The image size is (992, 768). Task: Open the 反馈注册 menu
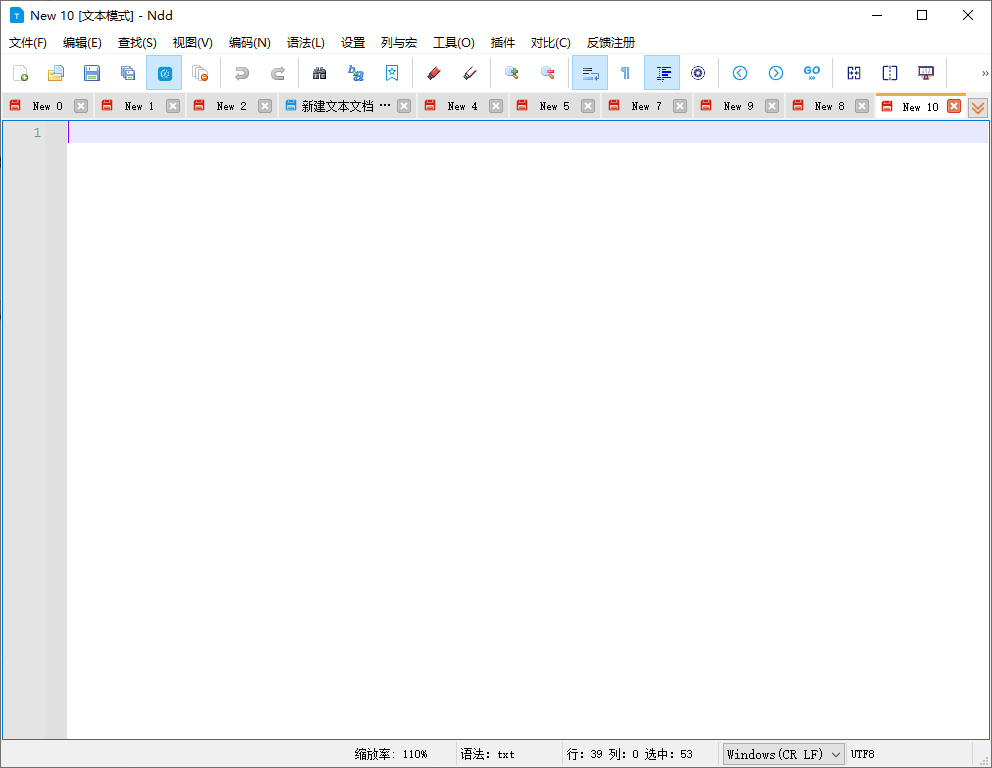point(611,43)
